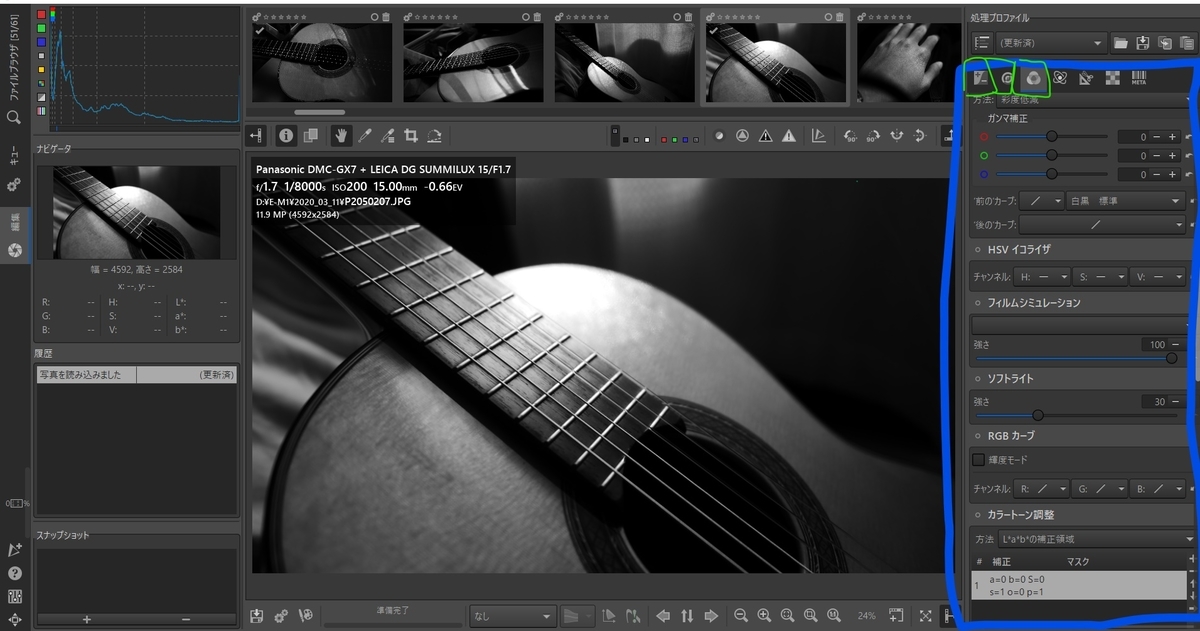Open the film simulation selection dropdown

tap(1080, 325)
